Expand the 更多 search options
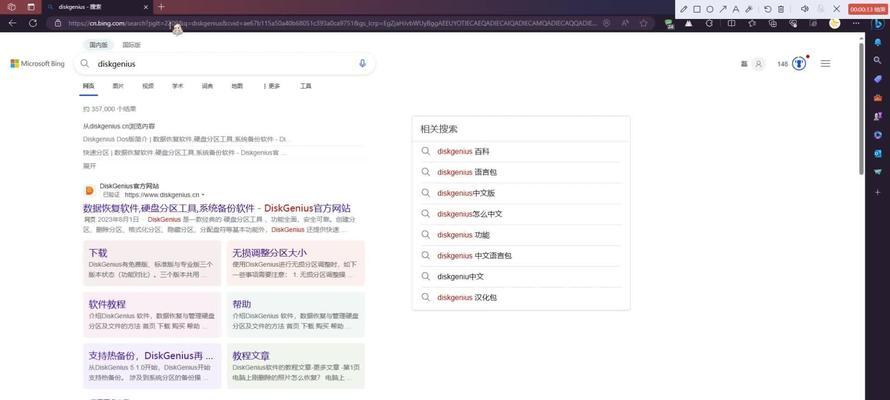The image size is (890, 400). [x=272, y=86]
